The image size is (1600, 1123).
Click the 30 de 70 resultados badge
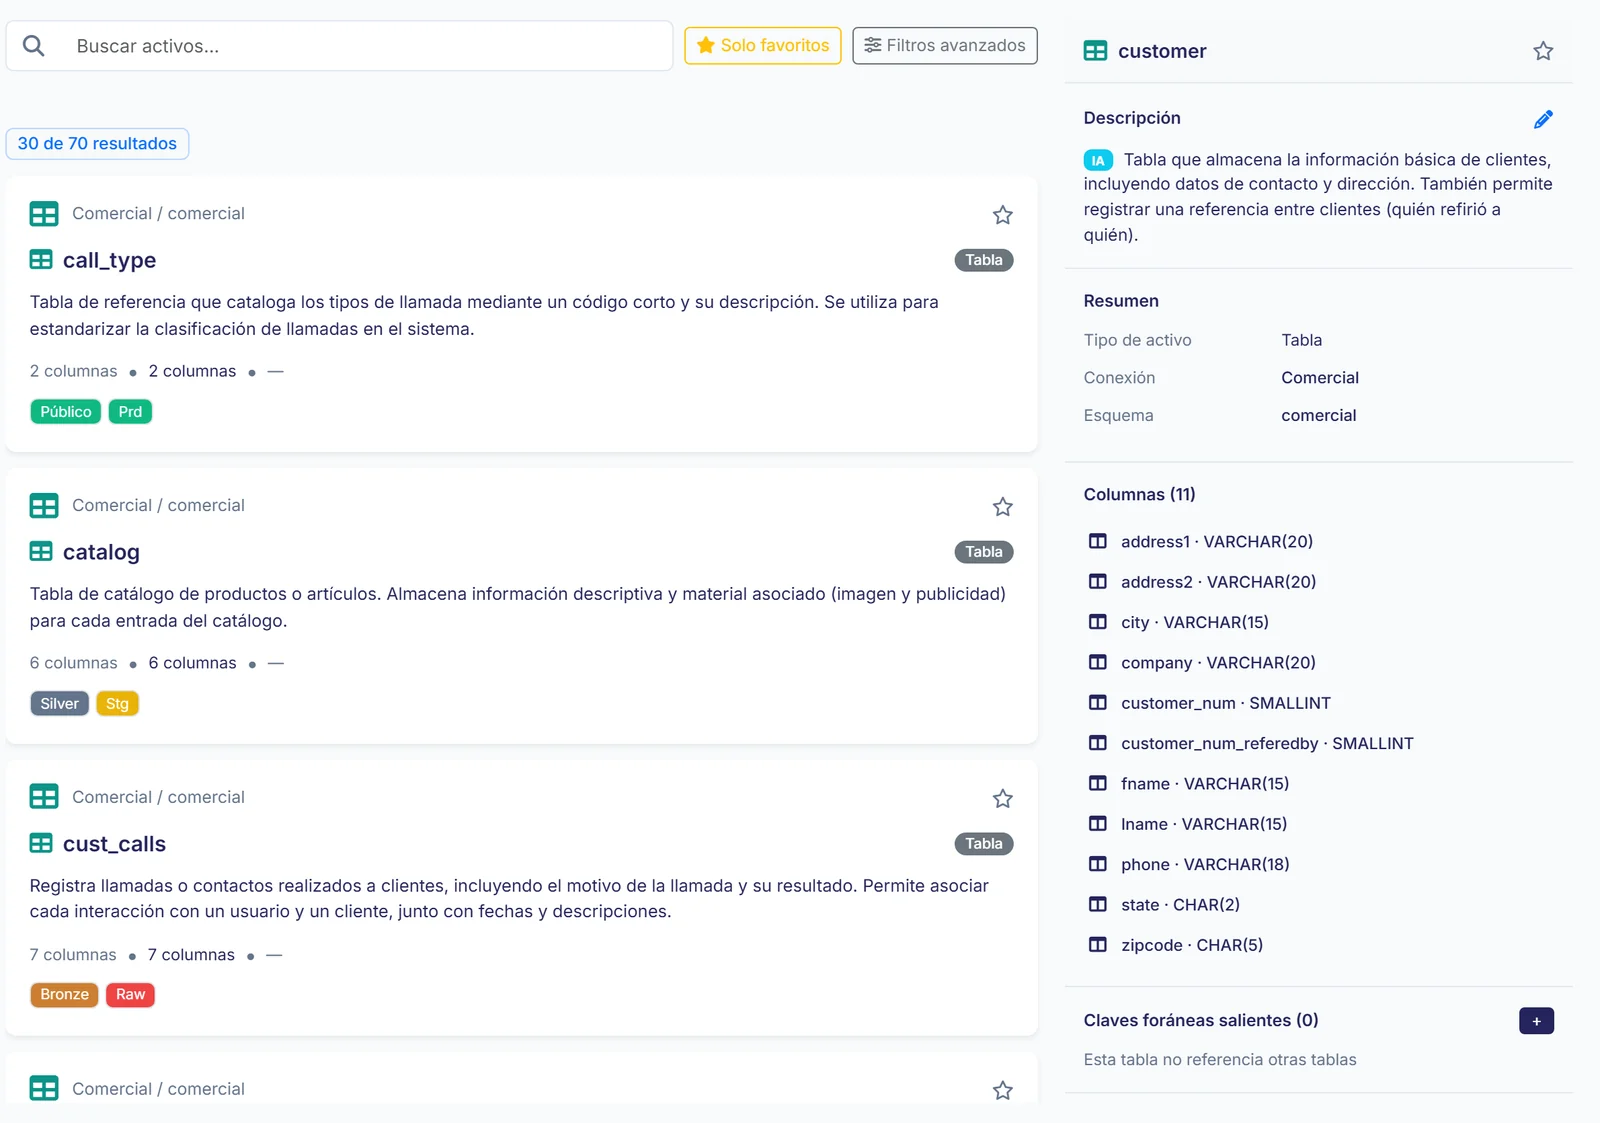pos(97,144)
